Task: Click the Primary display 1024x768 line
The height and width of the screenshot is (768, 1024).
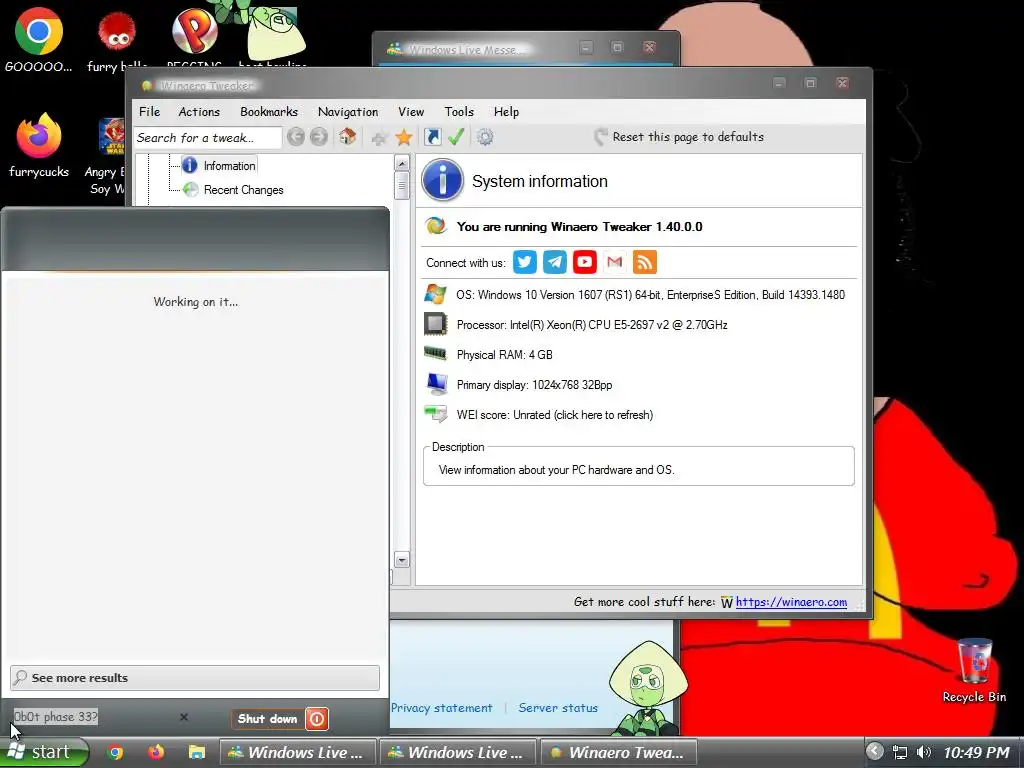Action: coord(534,385)
